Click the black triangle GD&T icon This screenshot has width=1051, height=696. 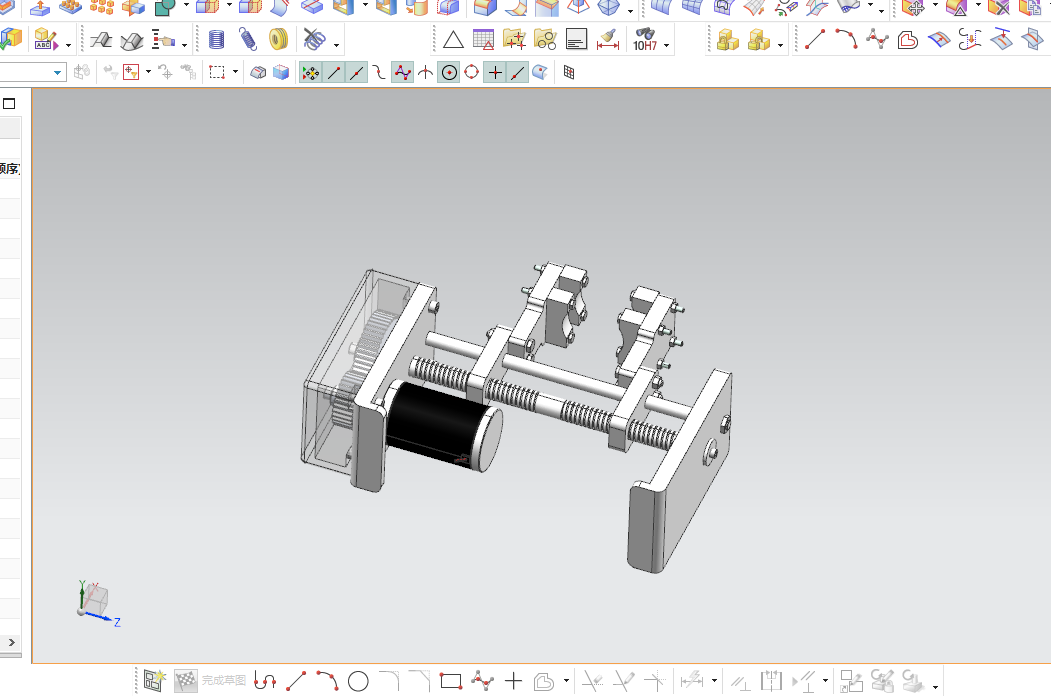(x=453, y=40)
